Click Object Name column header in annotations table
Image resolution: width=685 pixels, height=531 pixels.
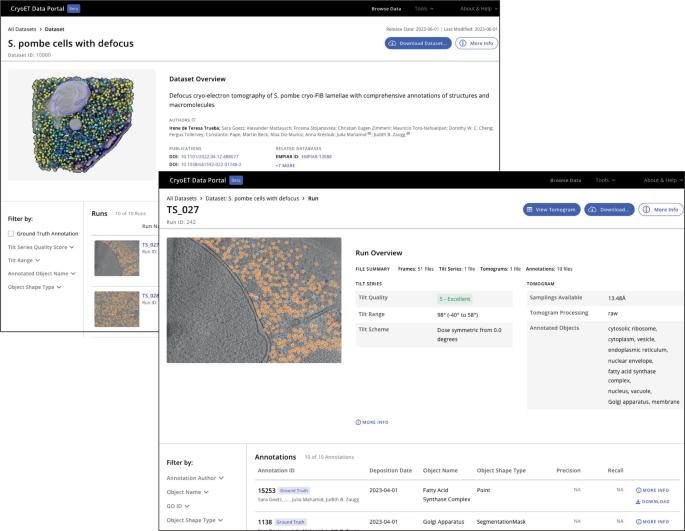440,471
